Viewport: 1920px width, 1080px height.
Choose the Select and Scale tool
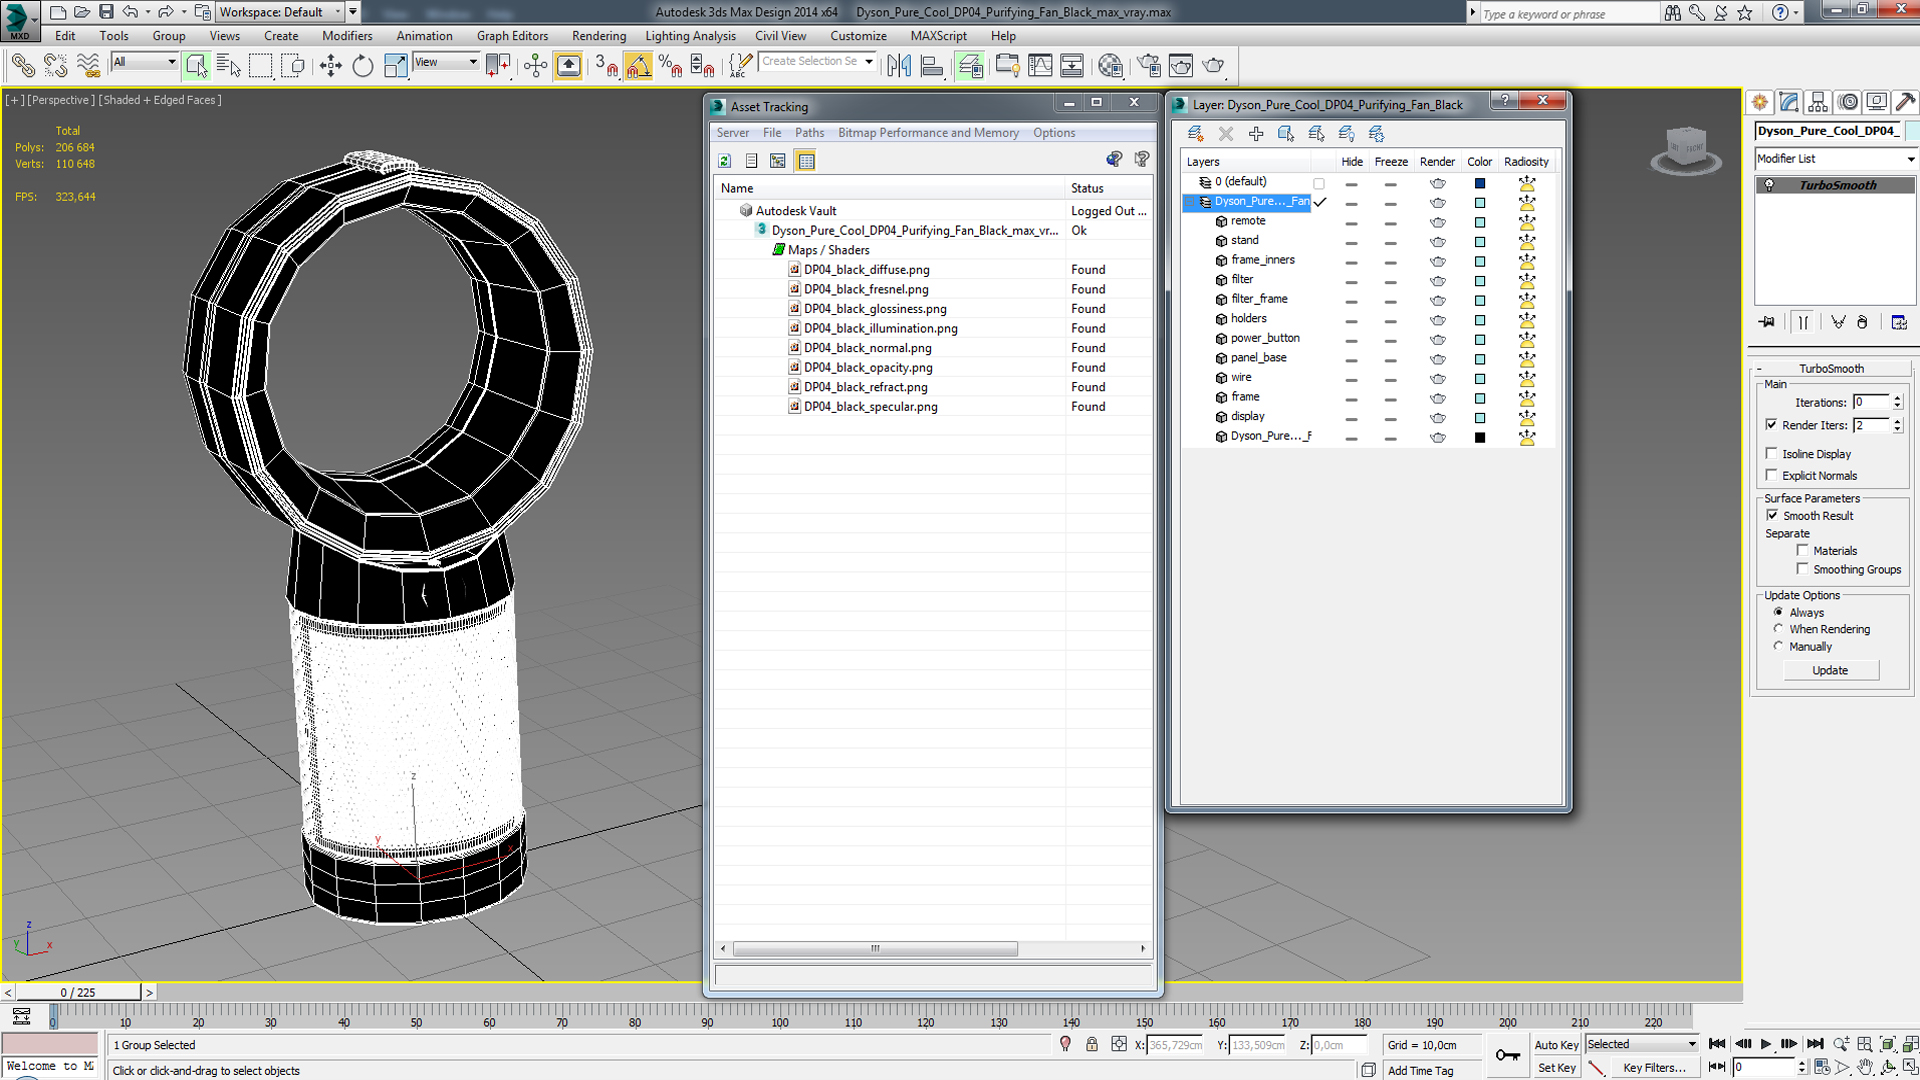[x=395, y=66]
